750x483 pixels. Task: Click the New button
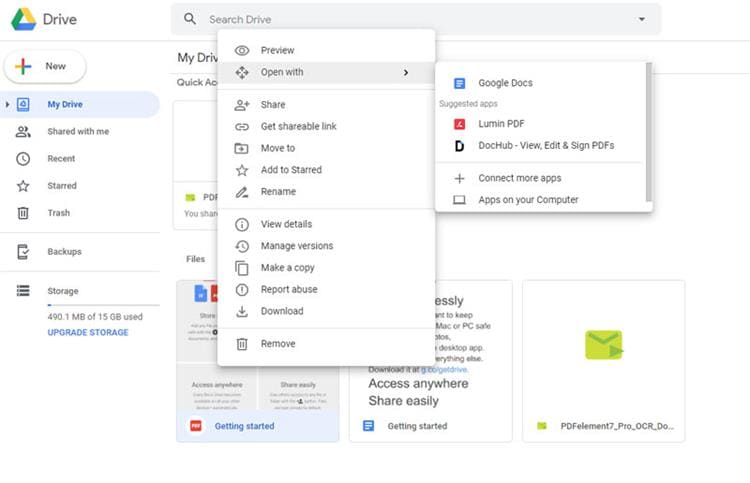45,66
